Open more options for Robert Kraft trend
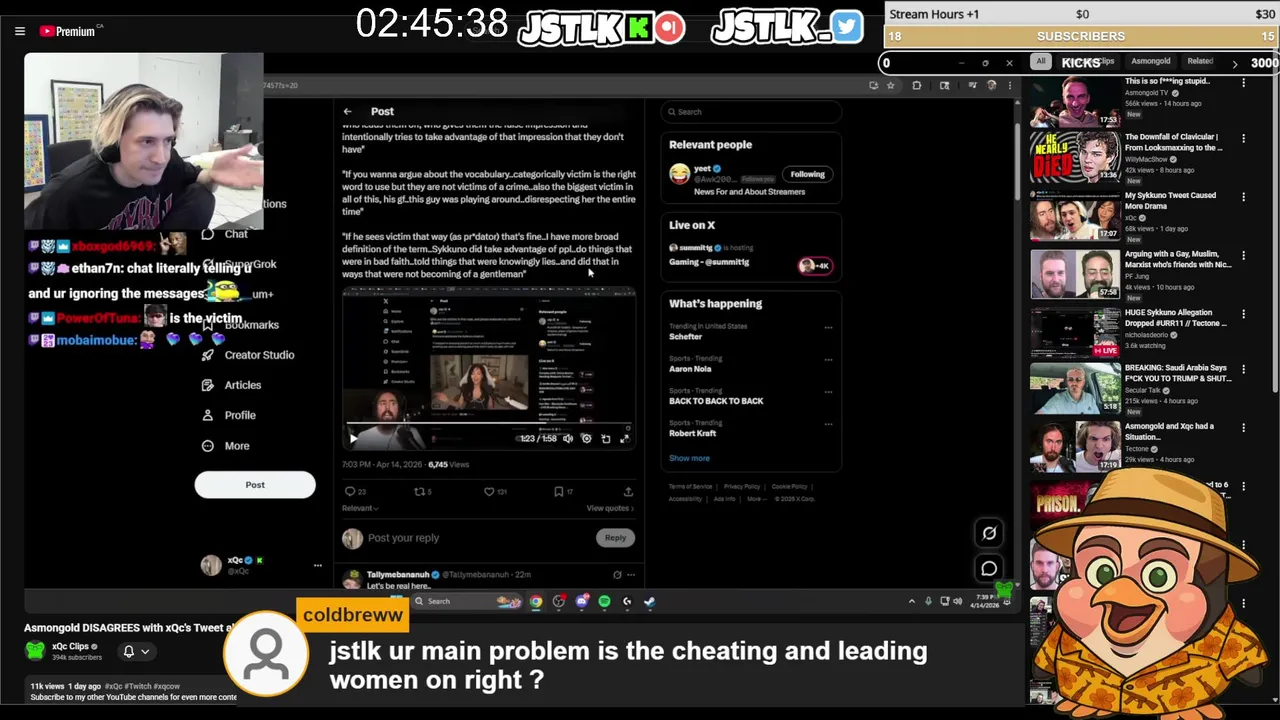The image size is (1280, 720). click(828, 423)
